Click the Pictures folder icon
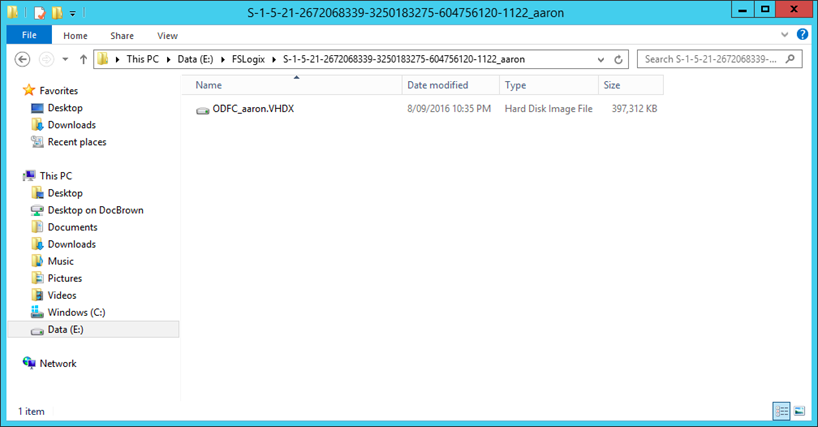This screenshot has height=427, width=818. point(37,278)
